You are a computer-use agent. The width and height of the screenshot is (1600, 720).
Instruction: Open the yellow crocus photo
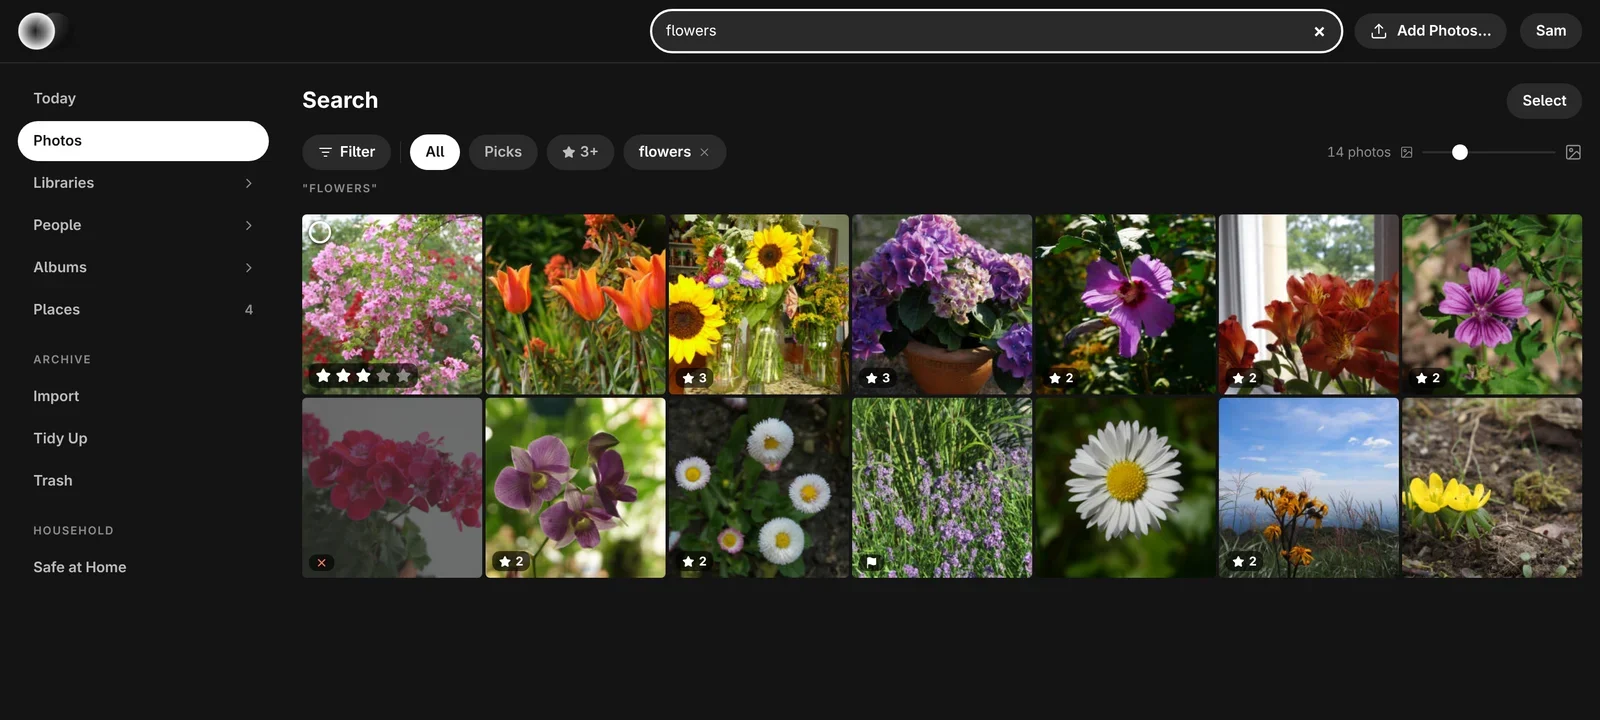point(1492,488)
